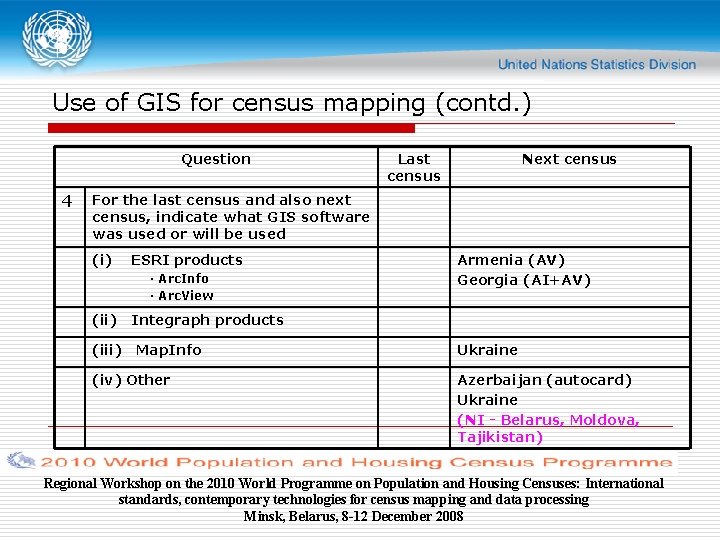Image resolution: width=720 pixels, height=540 pixels.
Task: Select the 'United Nations Statistics Division' text
Action: tap(597, 64)
